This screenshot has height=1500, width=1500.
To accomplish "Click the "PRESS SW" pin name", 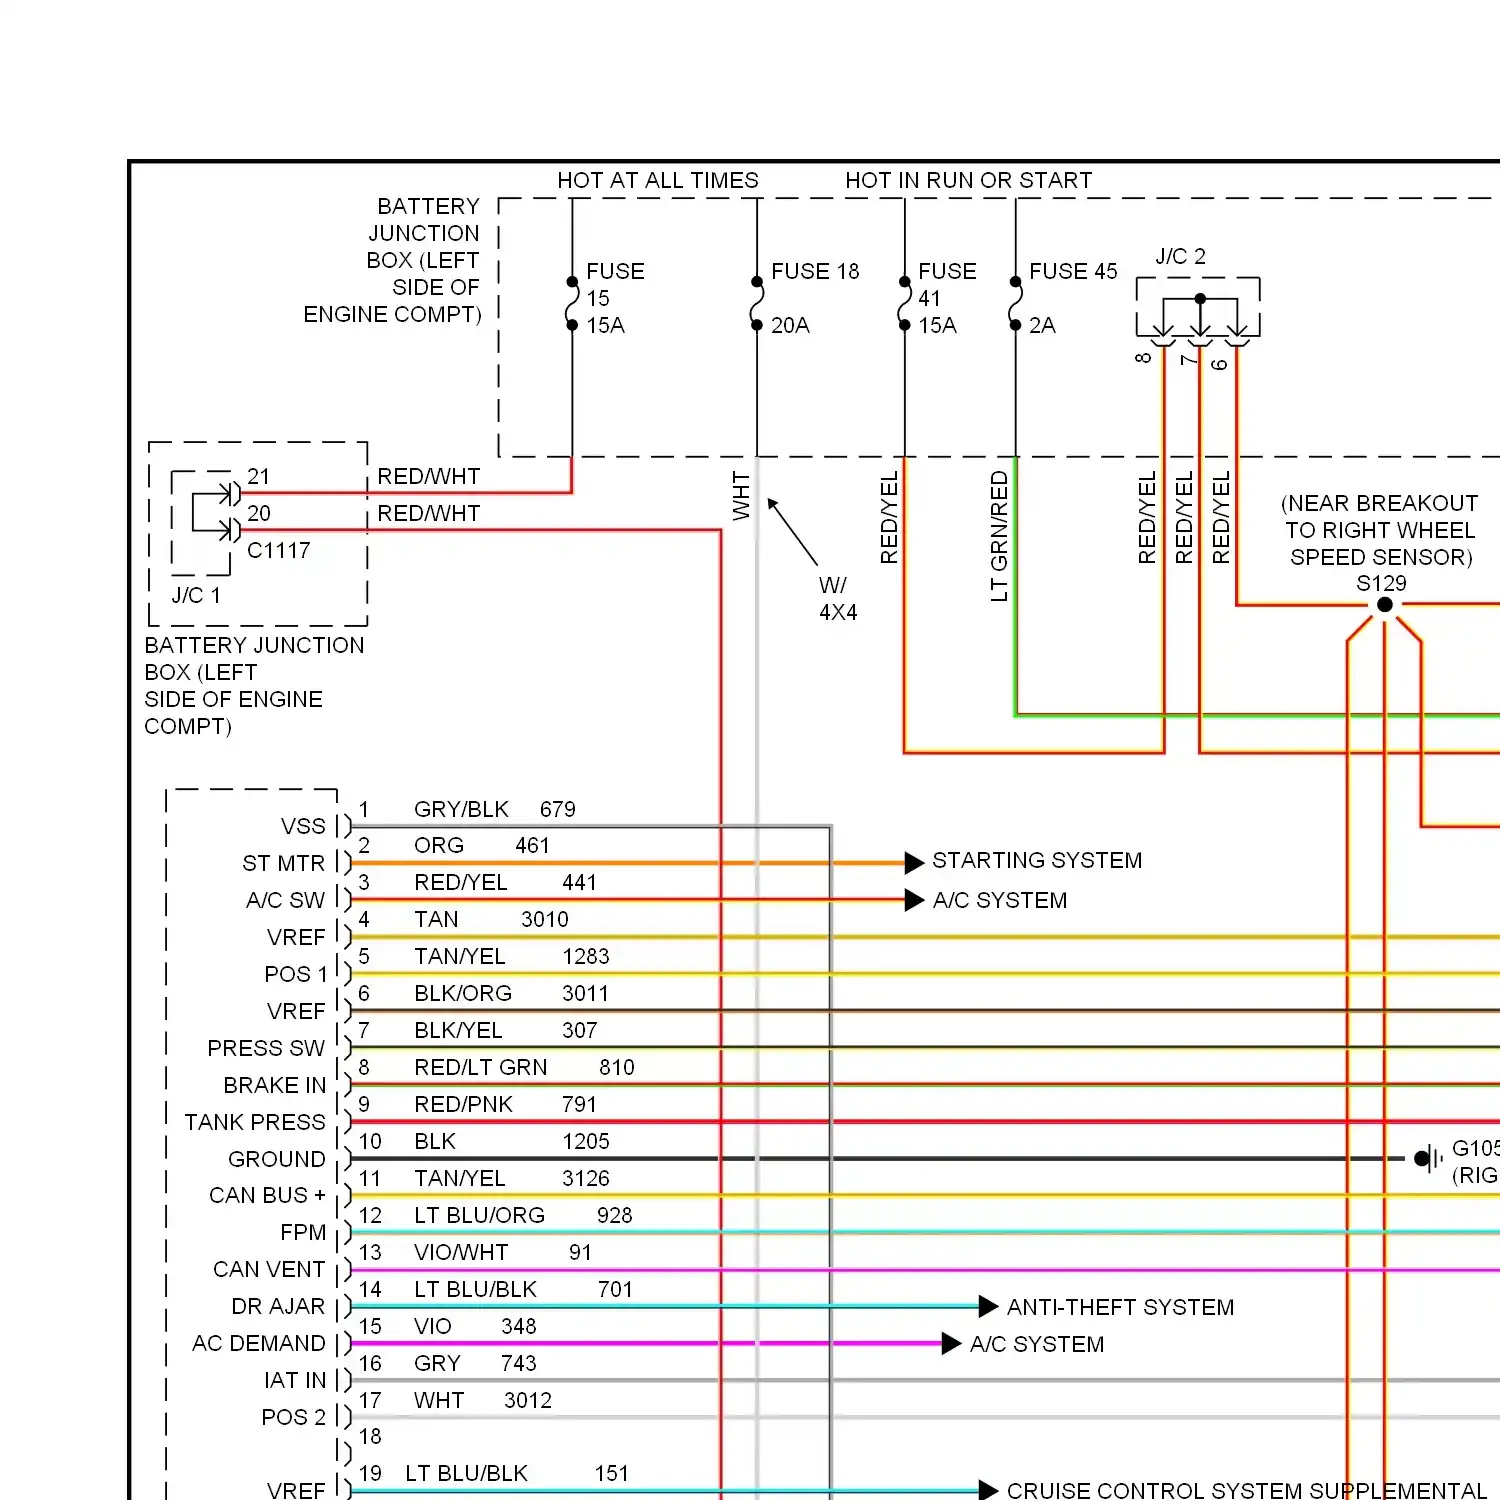I will click(266, 1049).
